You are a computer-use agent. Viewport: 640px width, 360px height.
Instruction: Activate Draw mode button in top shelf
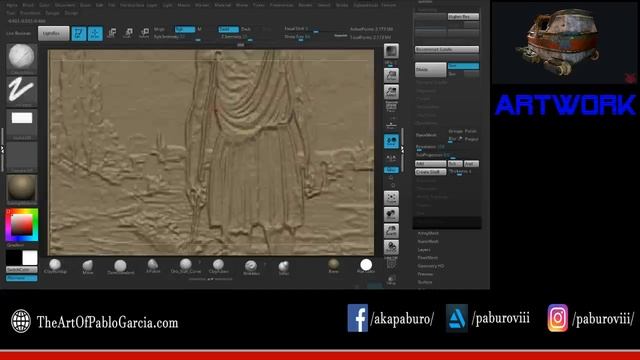pyautogui.click(x=95, y=33)
